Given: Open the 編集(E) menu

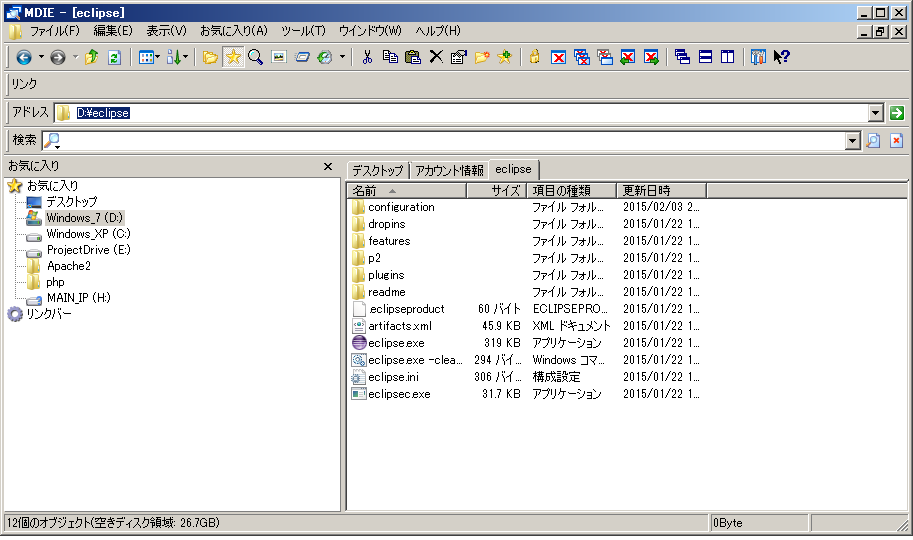Looking at the screenshot, I should pos(113,31).
